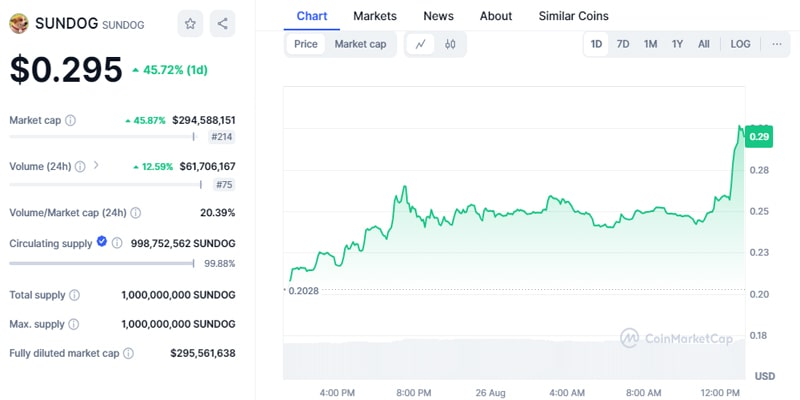Toggle the chart to Price view
Image resolution: width=800 pixels, height=400 pixels.
pyautogui.click(x=306, y=44)
